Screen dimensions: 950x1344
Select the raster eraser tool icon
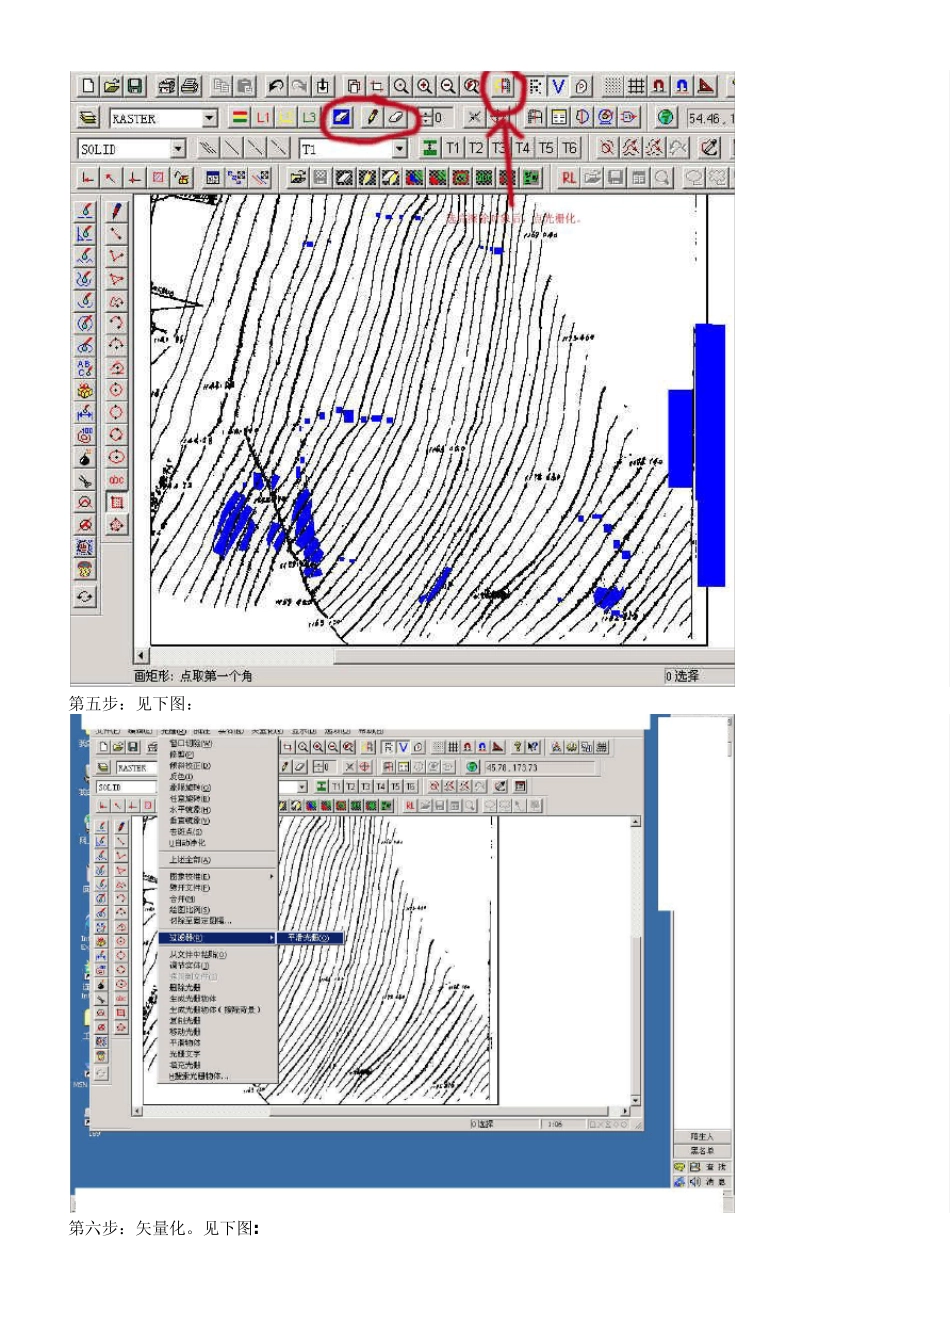pos(395,117)
